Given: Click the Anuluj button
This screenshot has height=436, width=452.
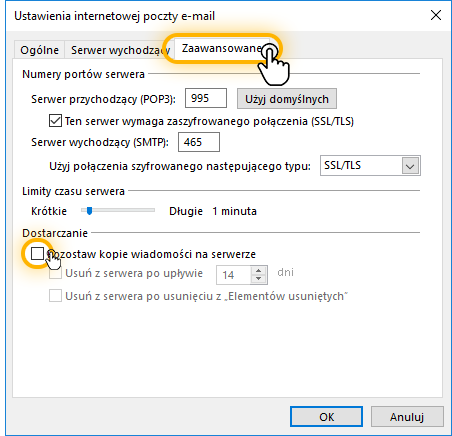Looking at the screenshot, I should point(407,417).
